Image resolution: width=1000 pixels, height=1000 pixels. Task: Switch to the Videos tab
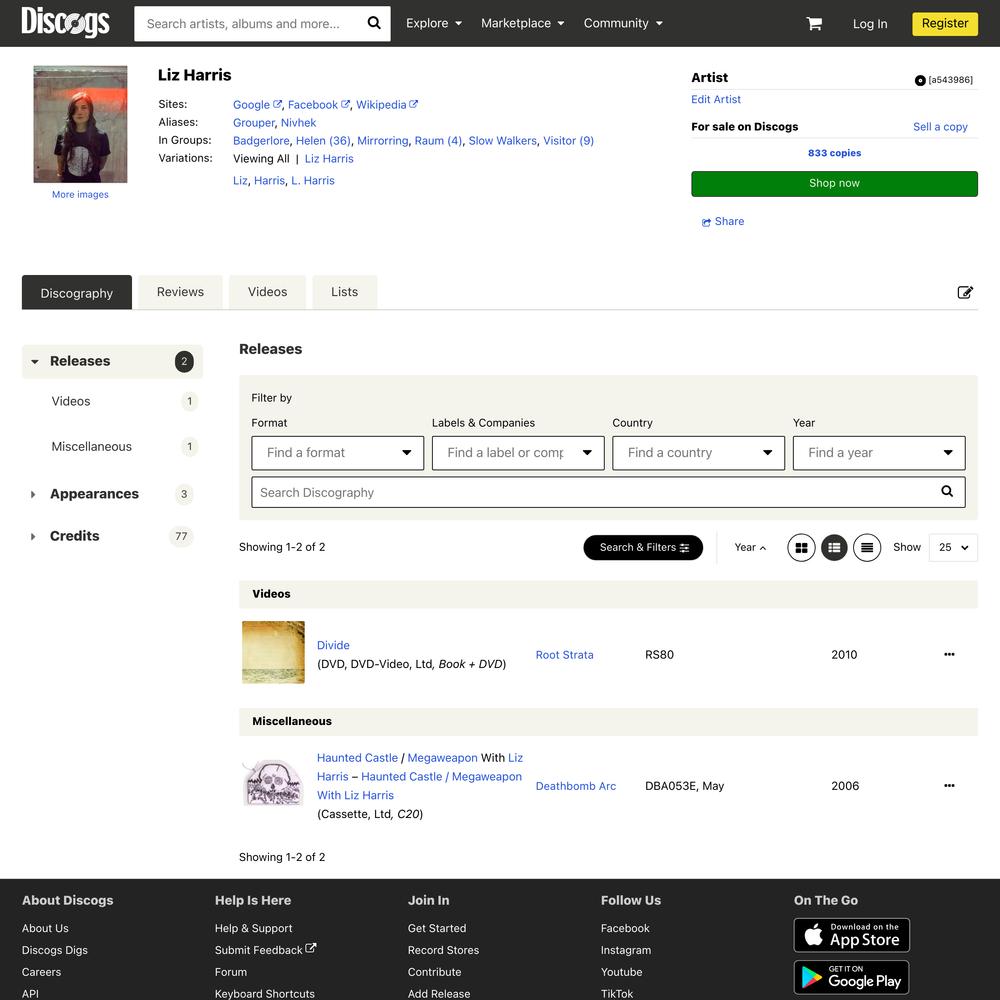coord(267,292)
